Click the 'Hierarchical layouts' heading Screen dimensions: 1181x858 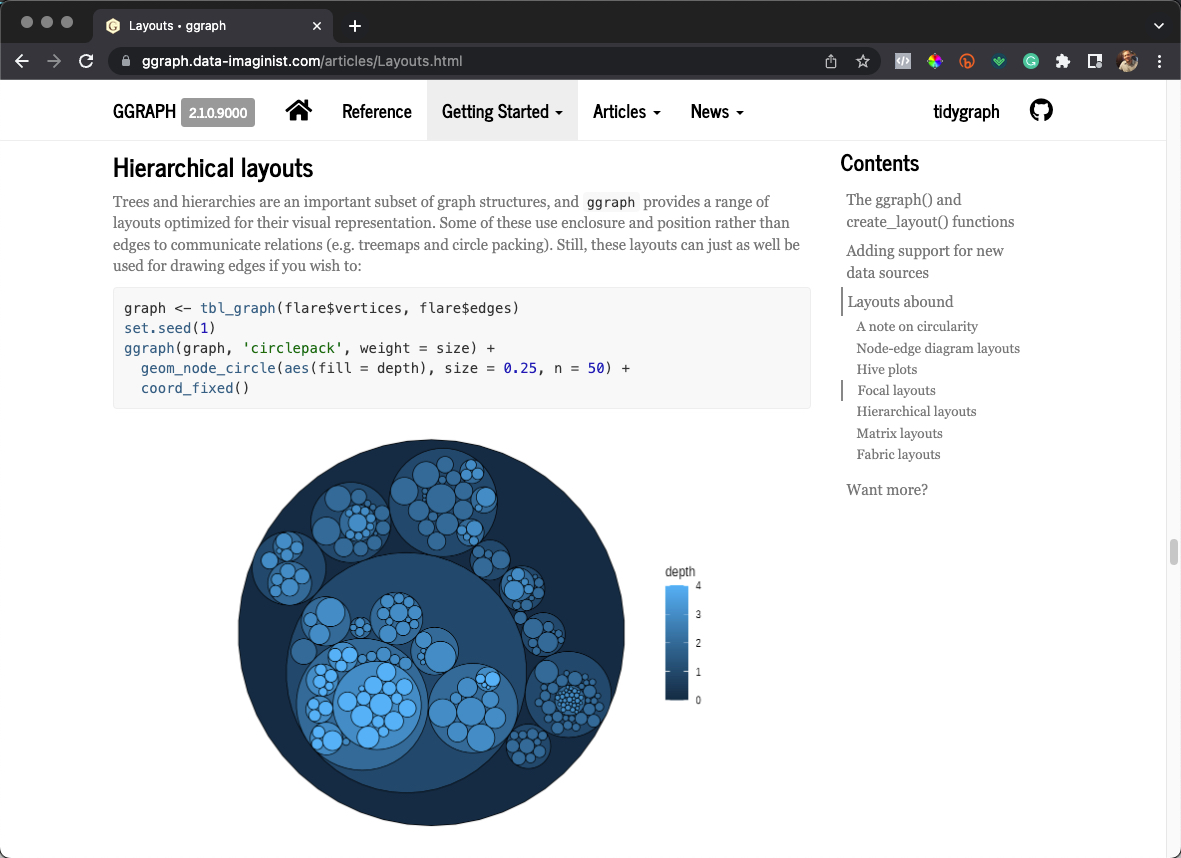[x=213, y=167]
